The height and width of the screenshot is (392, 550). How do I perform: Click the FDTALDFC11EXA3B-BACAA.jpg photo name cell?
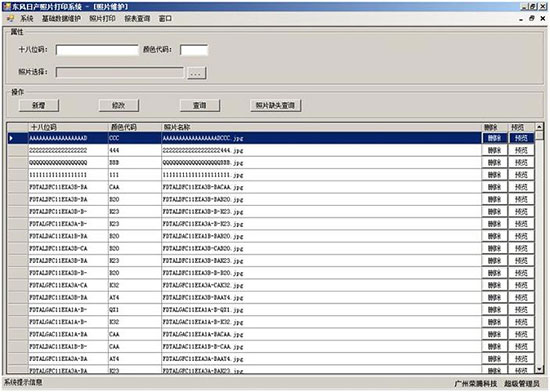click(x=322, y=187)
